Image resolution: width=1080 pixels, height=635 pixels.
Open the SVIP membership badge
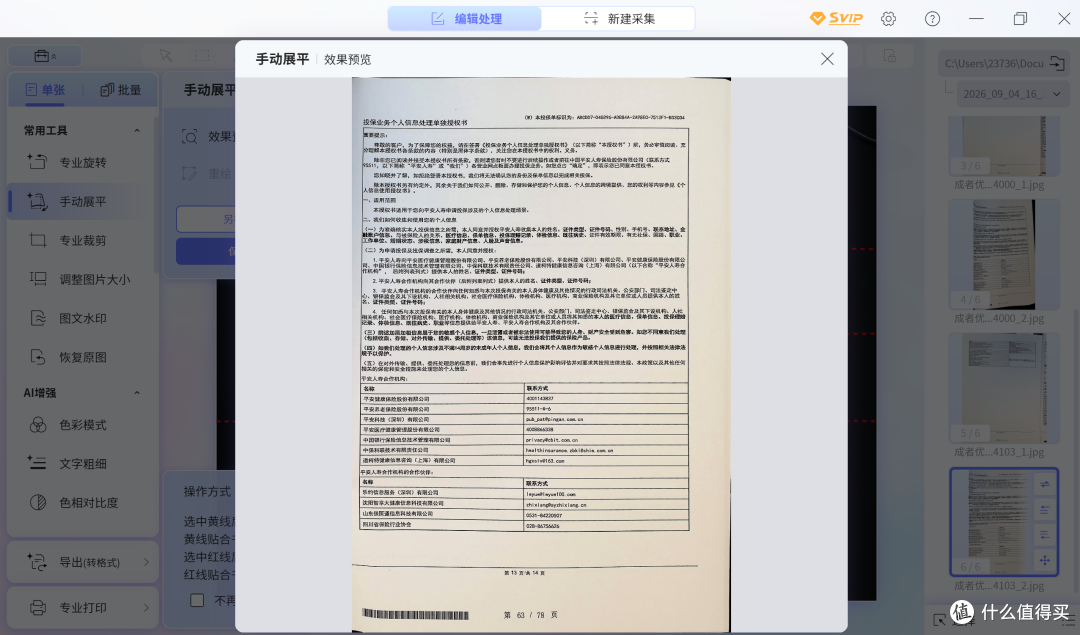835,19
